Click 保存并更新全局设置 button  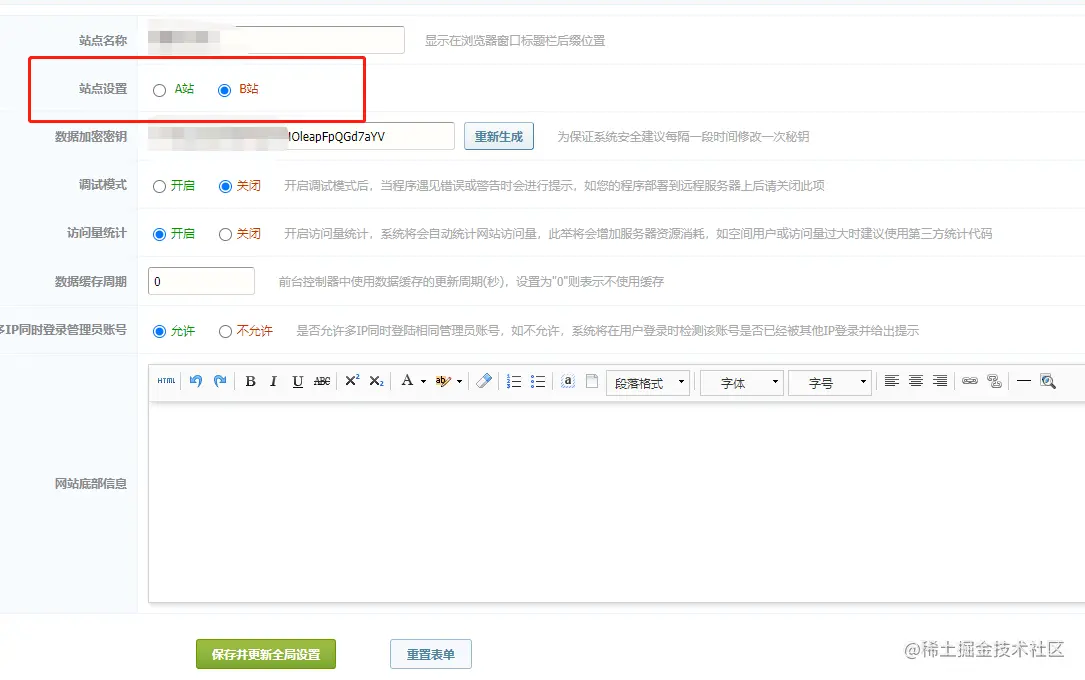(266, 654)
